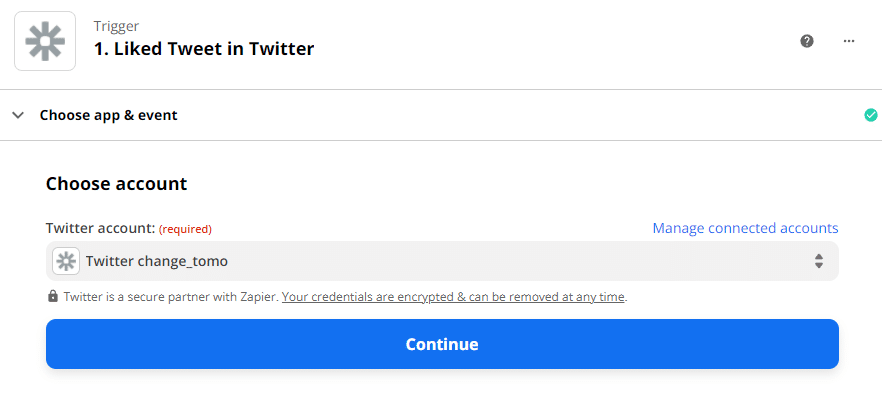
Task: Expand the Choose app & event section
Action: coord(109,115)
